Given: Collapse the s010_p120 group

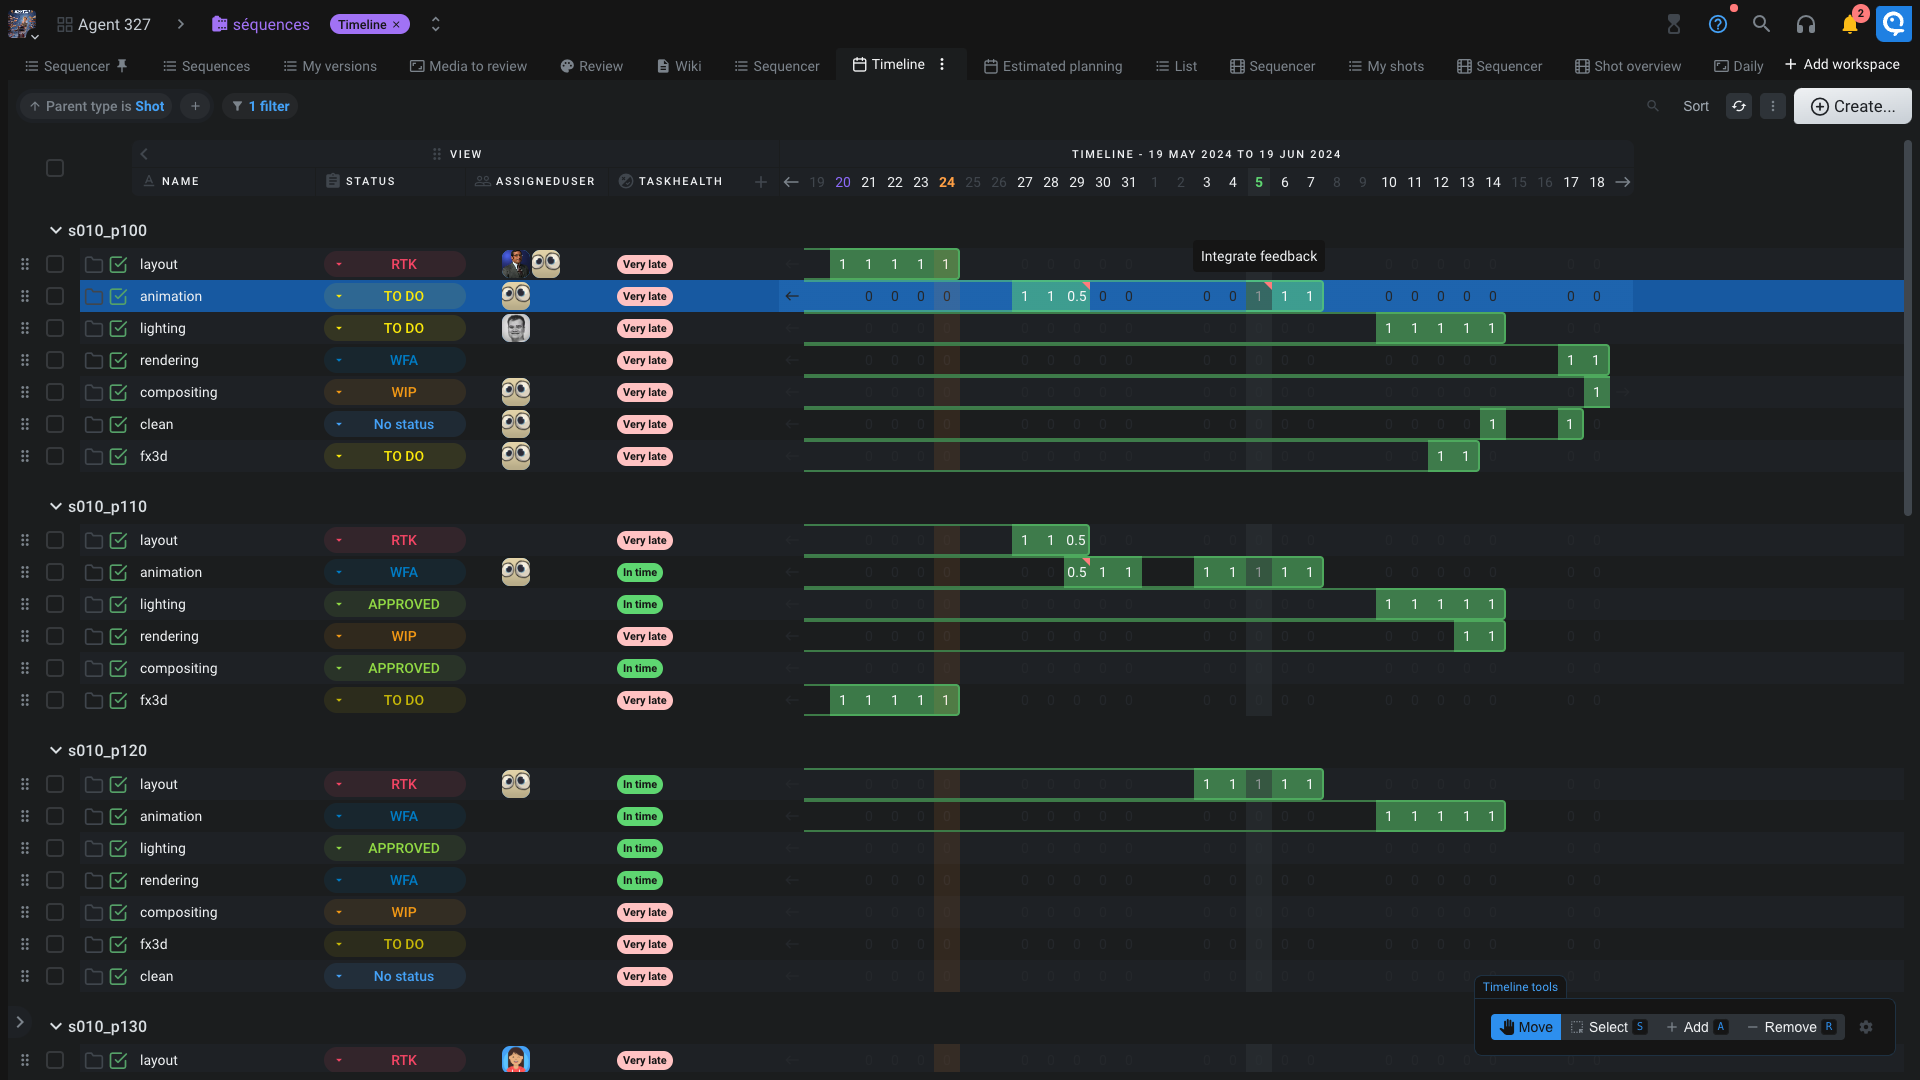Looking at the screenshot, I should (56, 751).
